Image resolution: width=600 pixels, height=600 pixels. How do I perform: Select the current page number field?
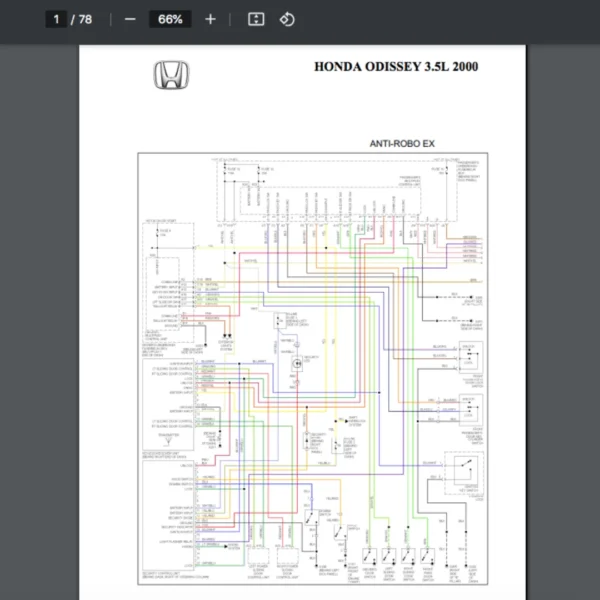click(56, 19)
